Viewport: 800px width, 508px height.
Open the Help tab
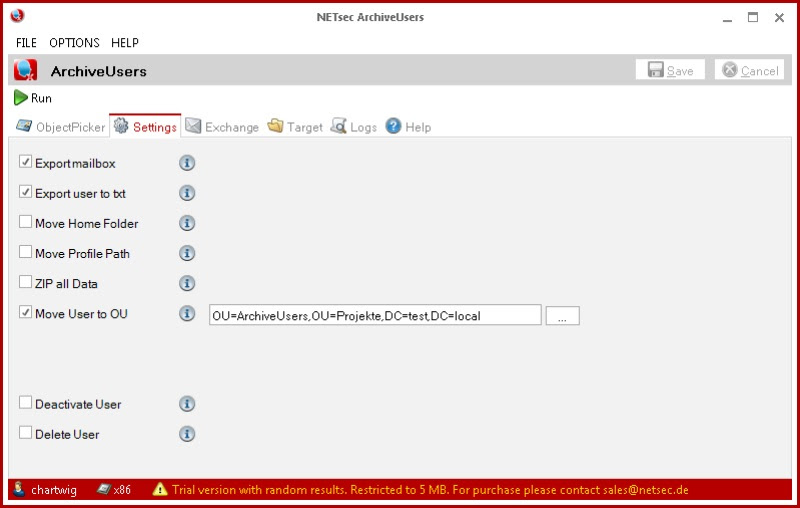[408, 126]
